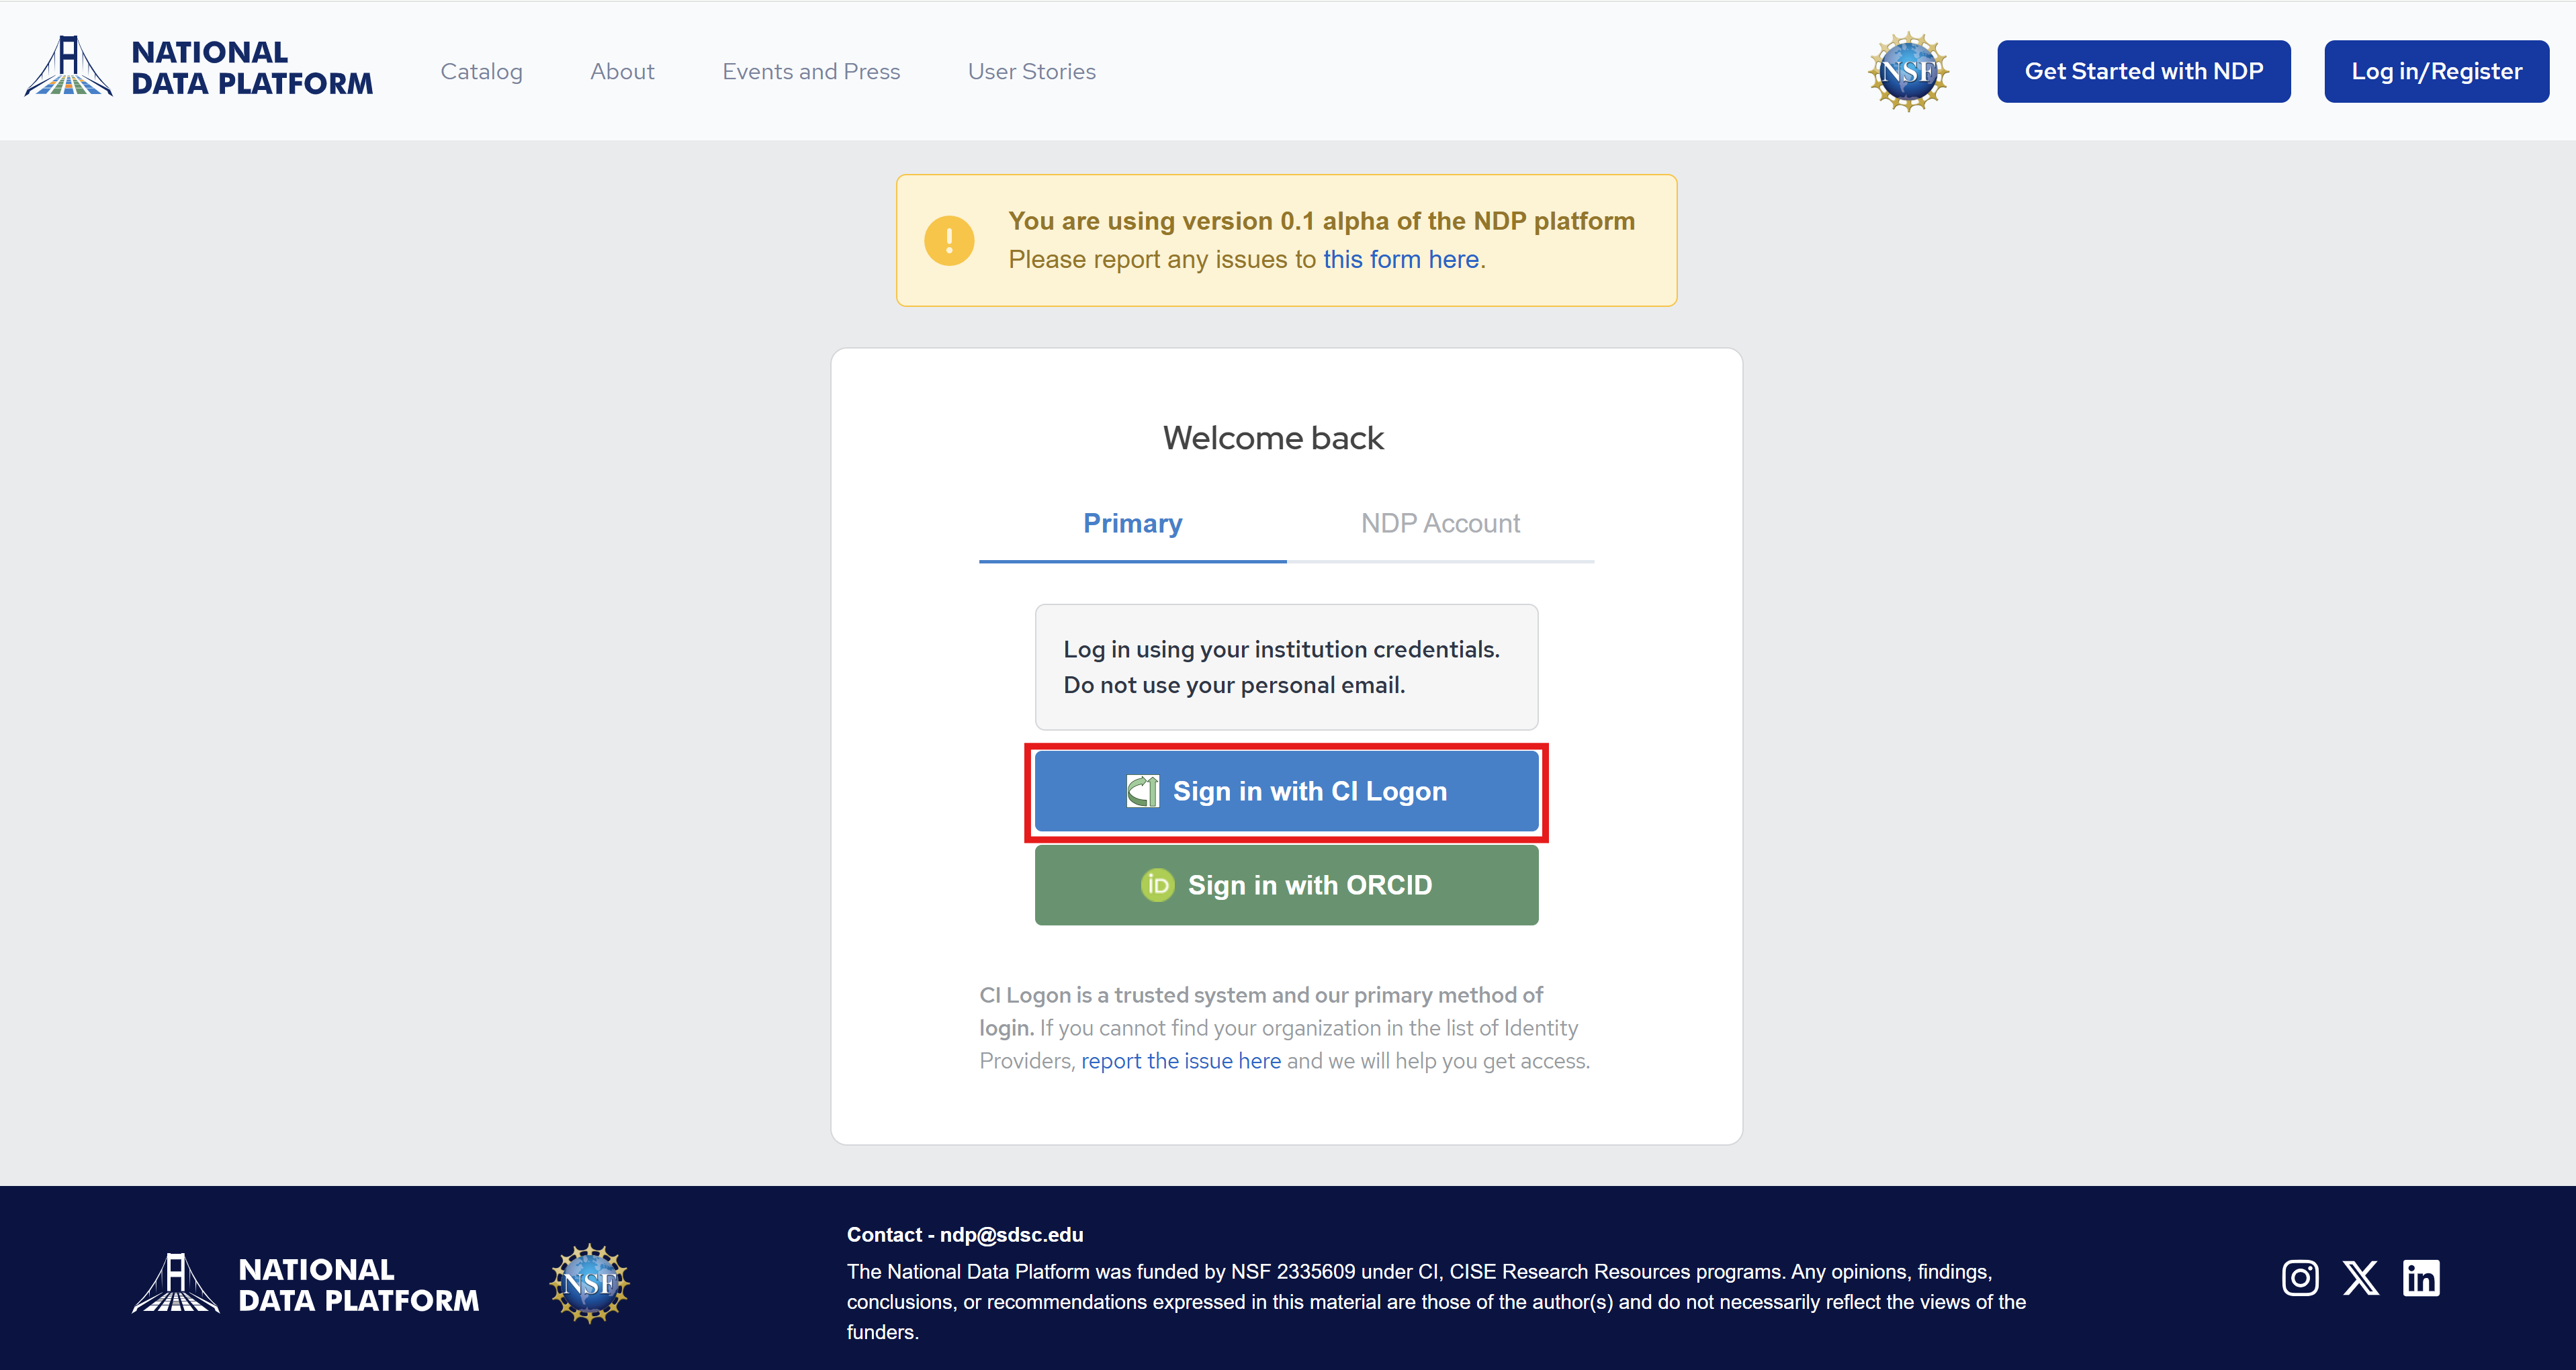This screenshot has height=1370, width=2576.
Task: Open the Catalog menu item
Action: pyautogui.click(x=481, y=71)
